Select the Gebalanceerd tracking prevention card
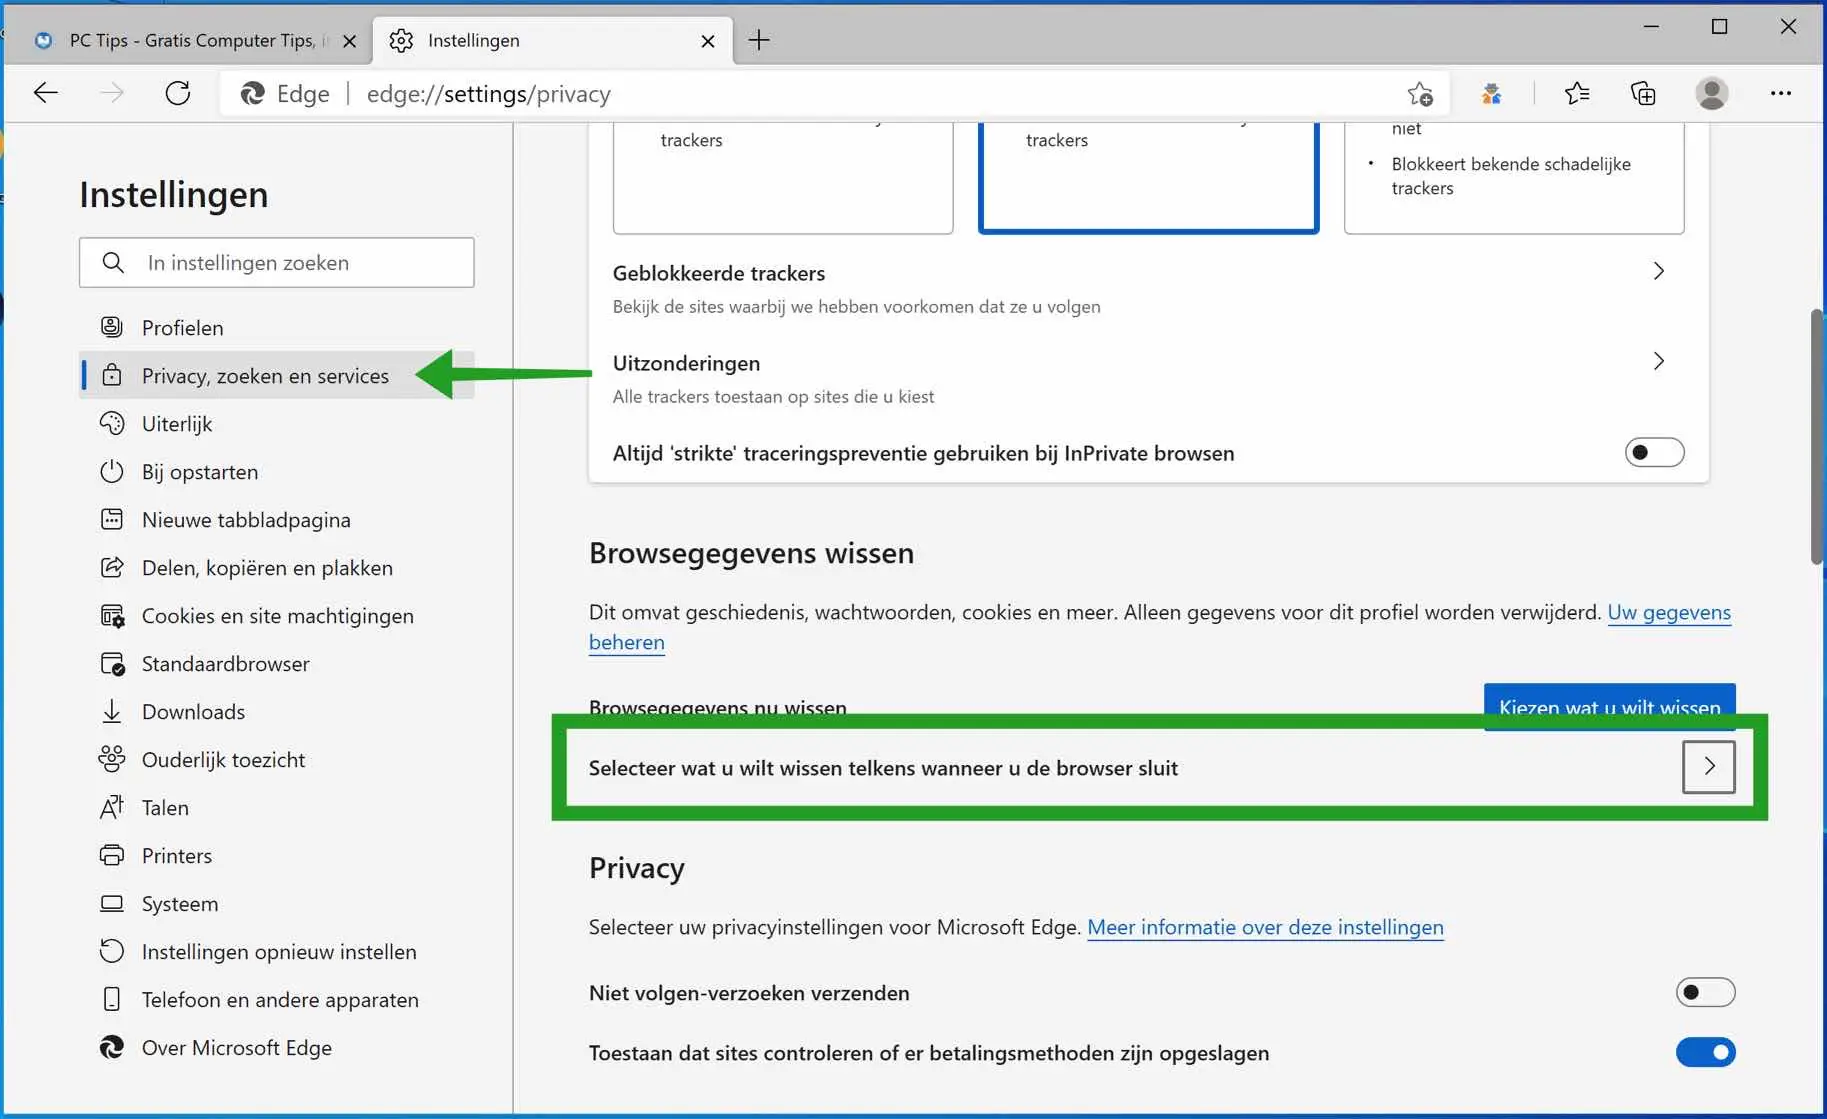The height and width of the screenshot is (1119, 1827). (1148, 177)
